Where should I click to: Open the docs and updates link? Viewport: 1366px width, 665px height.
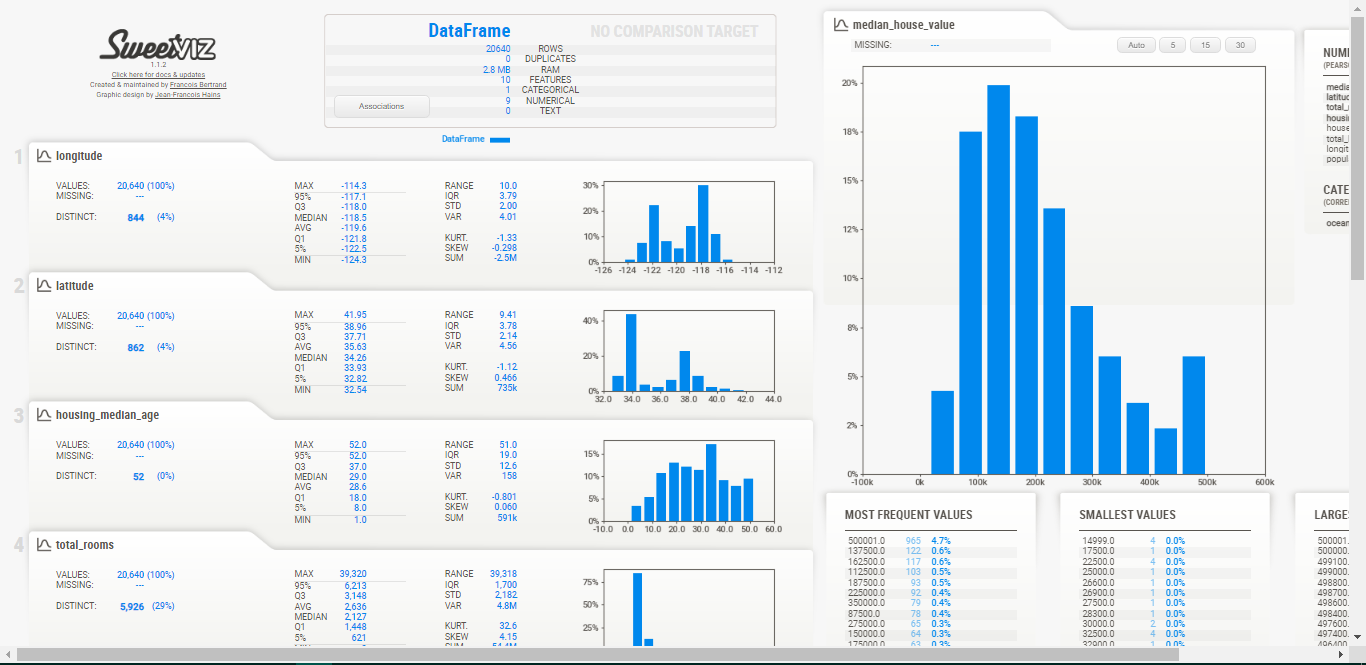tap(158, 75)
